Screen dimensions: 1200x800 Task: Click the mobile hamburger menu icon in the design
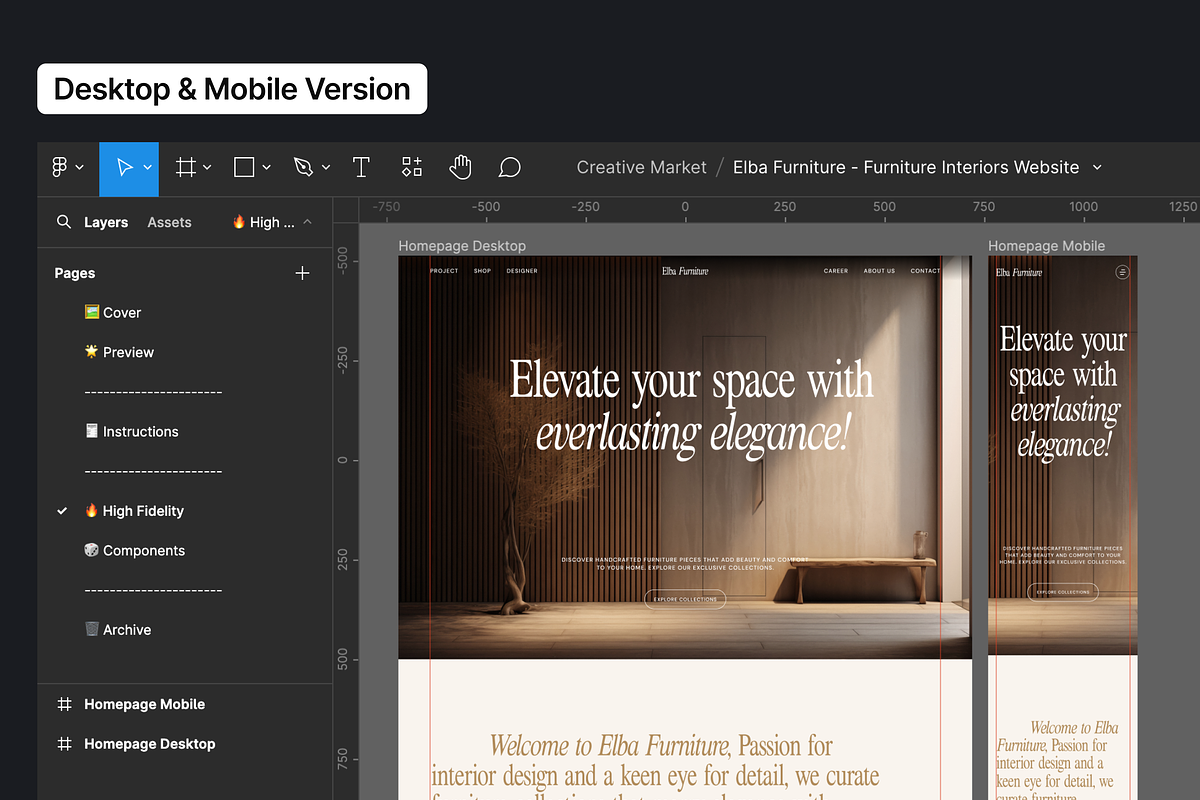[x=1122, y=272]
